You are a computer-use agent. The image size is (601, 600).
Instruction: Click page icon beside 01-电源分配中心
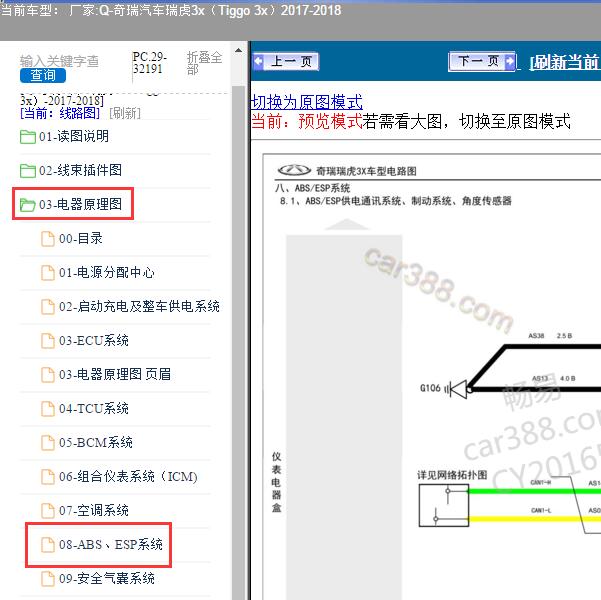[48, 273]
